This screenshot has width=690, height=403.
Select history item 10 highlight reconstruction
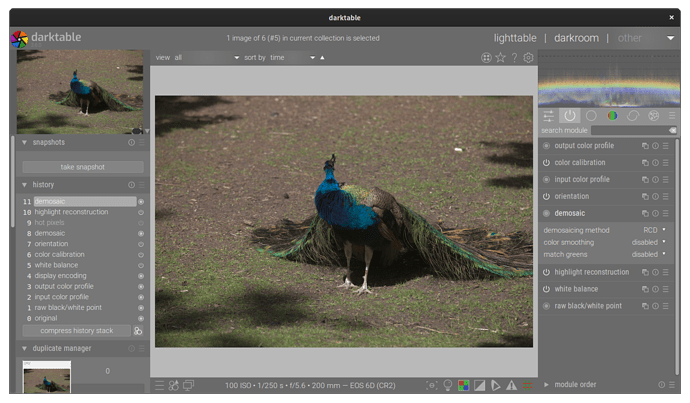click(71, 212)
